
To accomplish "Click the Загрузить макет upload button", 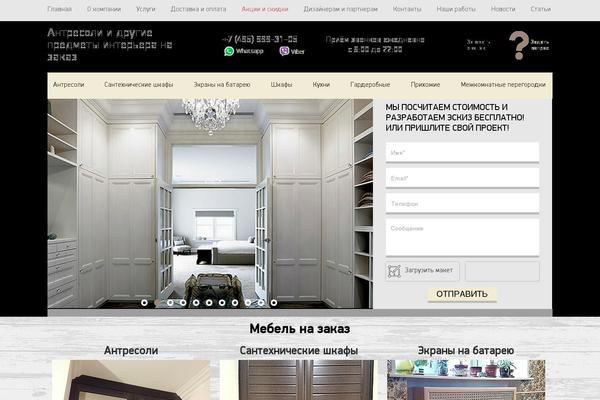I will pyautogui.click(x=422, y=271).
